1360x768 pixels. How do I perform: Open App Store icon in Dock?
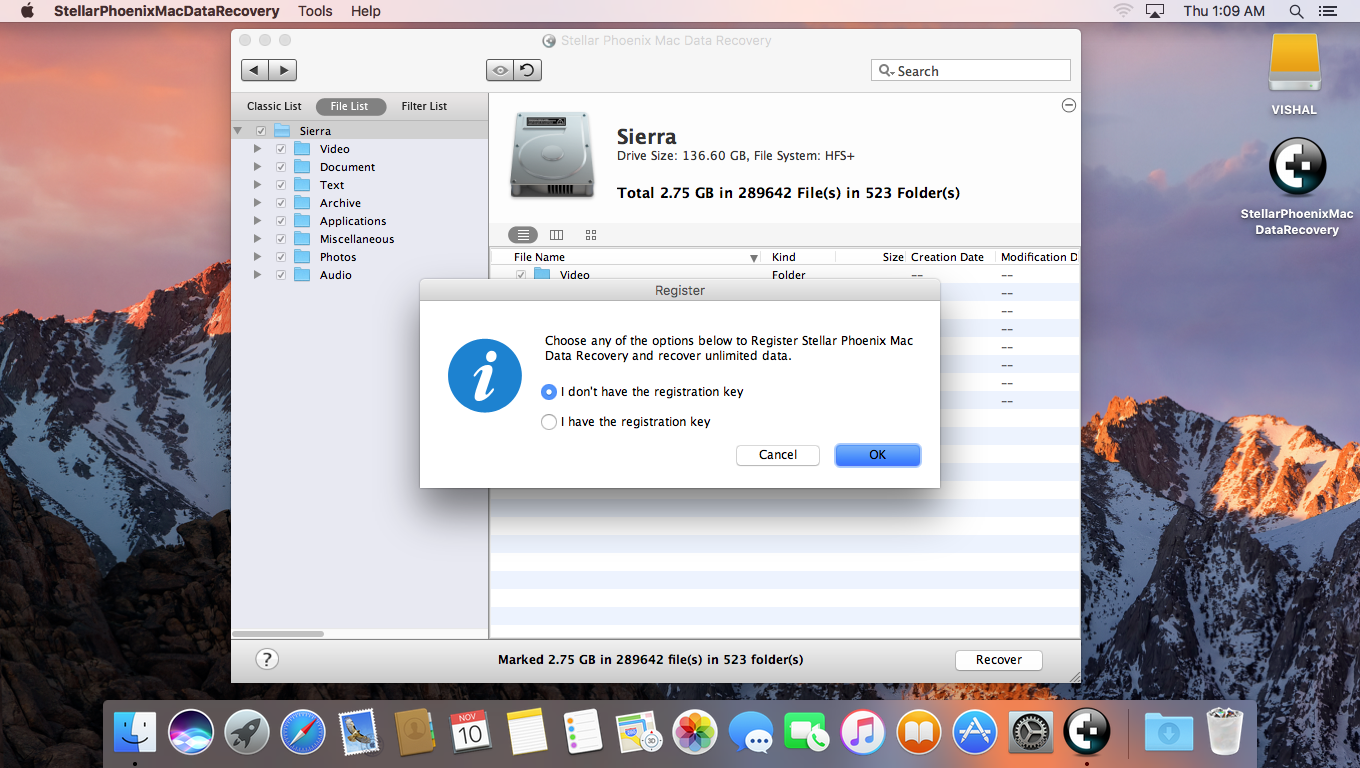pos(975,732)
